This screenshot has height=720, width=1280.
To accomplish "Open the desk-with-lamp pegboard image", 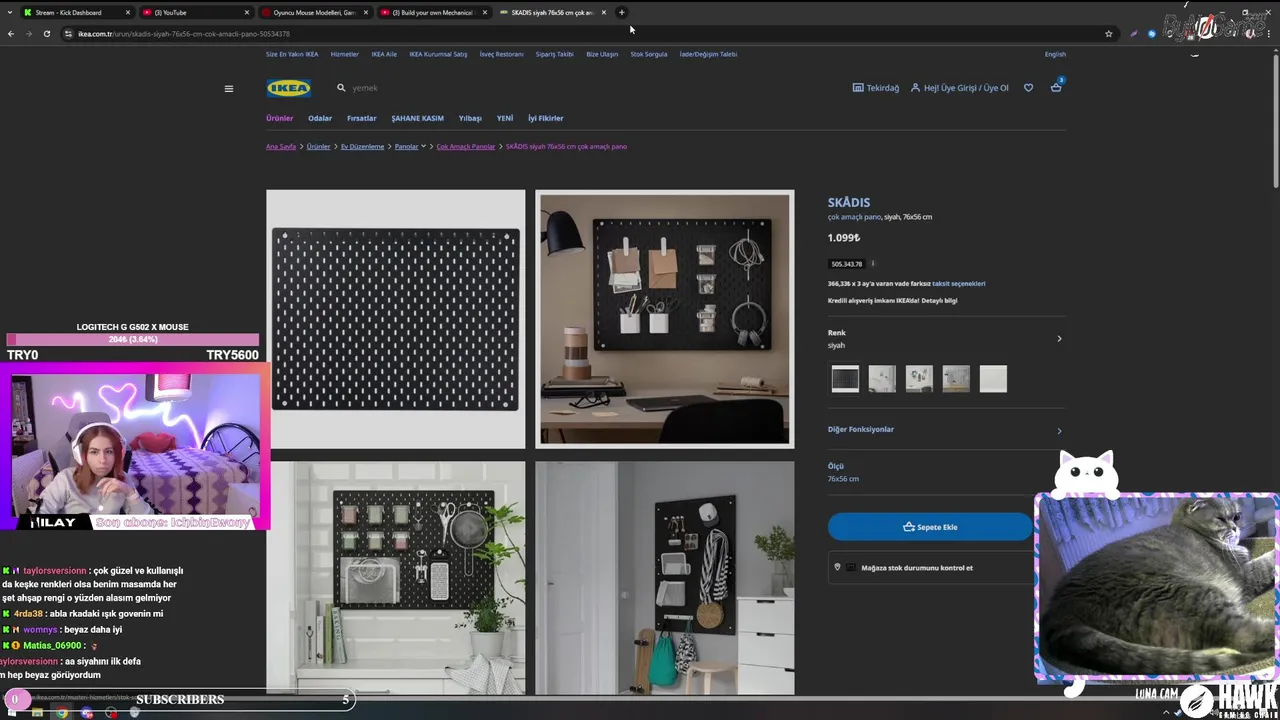I will click(x=665, y=319).
